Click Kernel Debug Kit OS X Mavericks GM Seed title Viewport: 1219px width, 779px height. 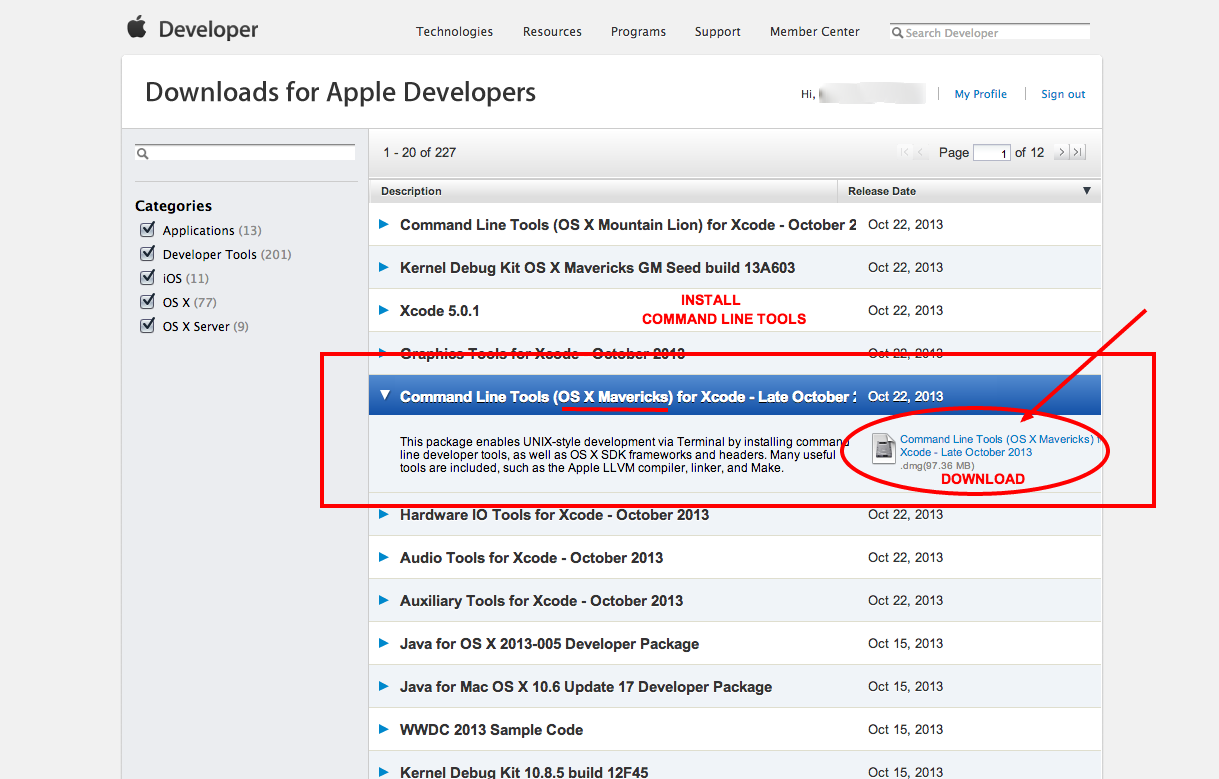pyautogui.click(x=598, y=268)
